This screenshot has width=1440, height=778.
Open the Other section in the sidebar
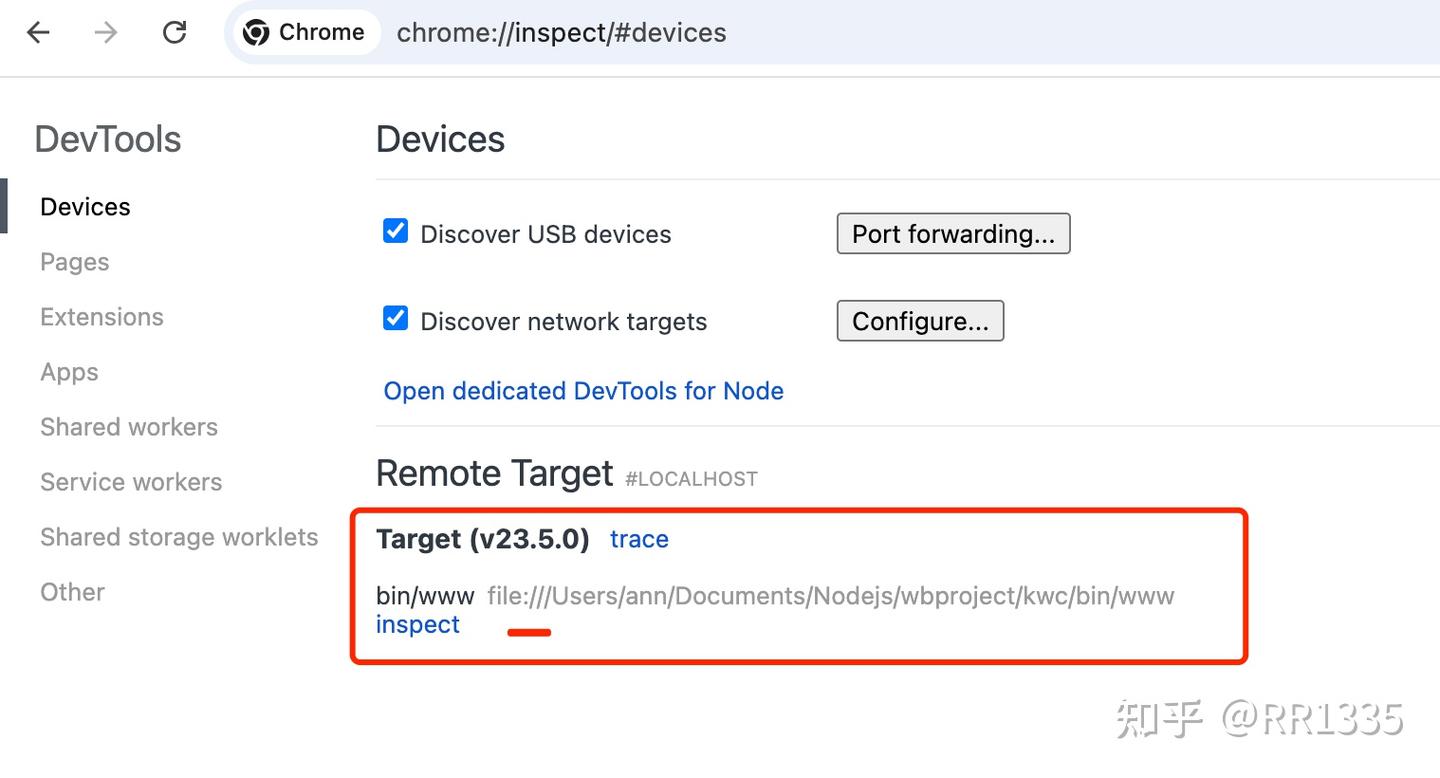click(x=72, y=592)
